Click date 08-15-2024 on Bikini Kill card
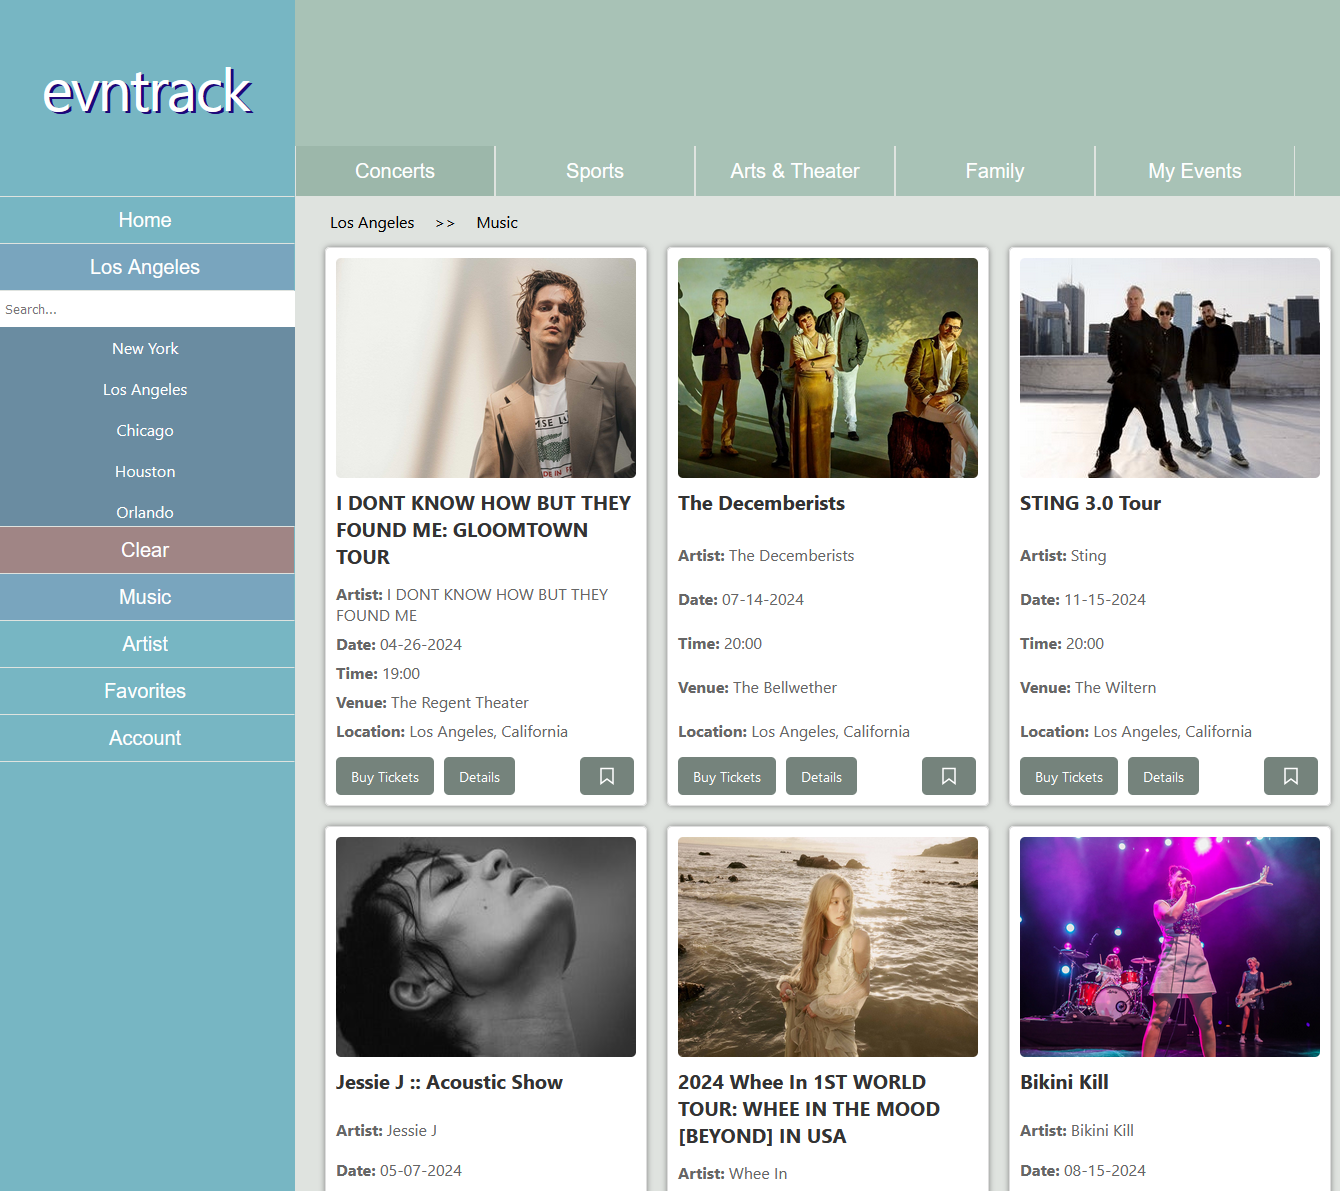Viewport: 1340px width, 1191px height. [x=1105, y=1171]
